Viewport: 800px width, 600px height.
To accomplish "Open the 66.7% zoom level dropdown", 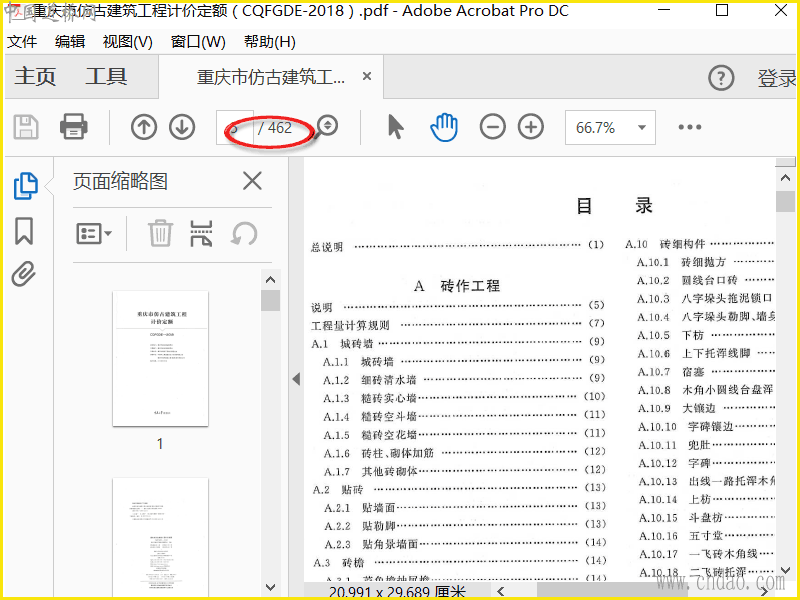I will (x=610, y=127).
